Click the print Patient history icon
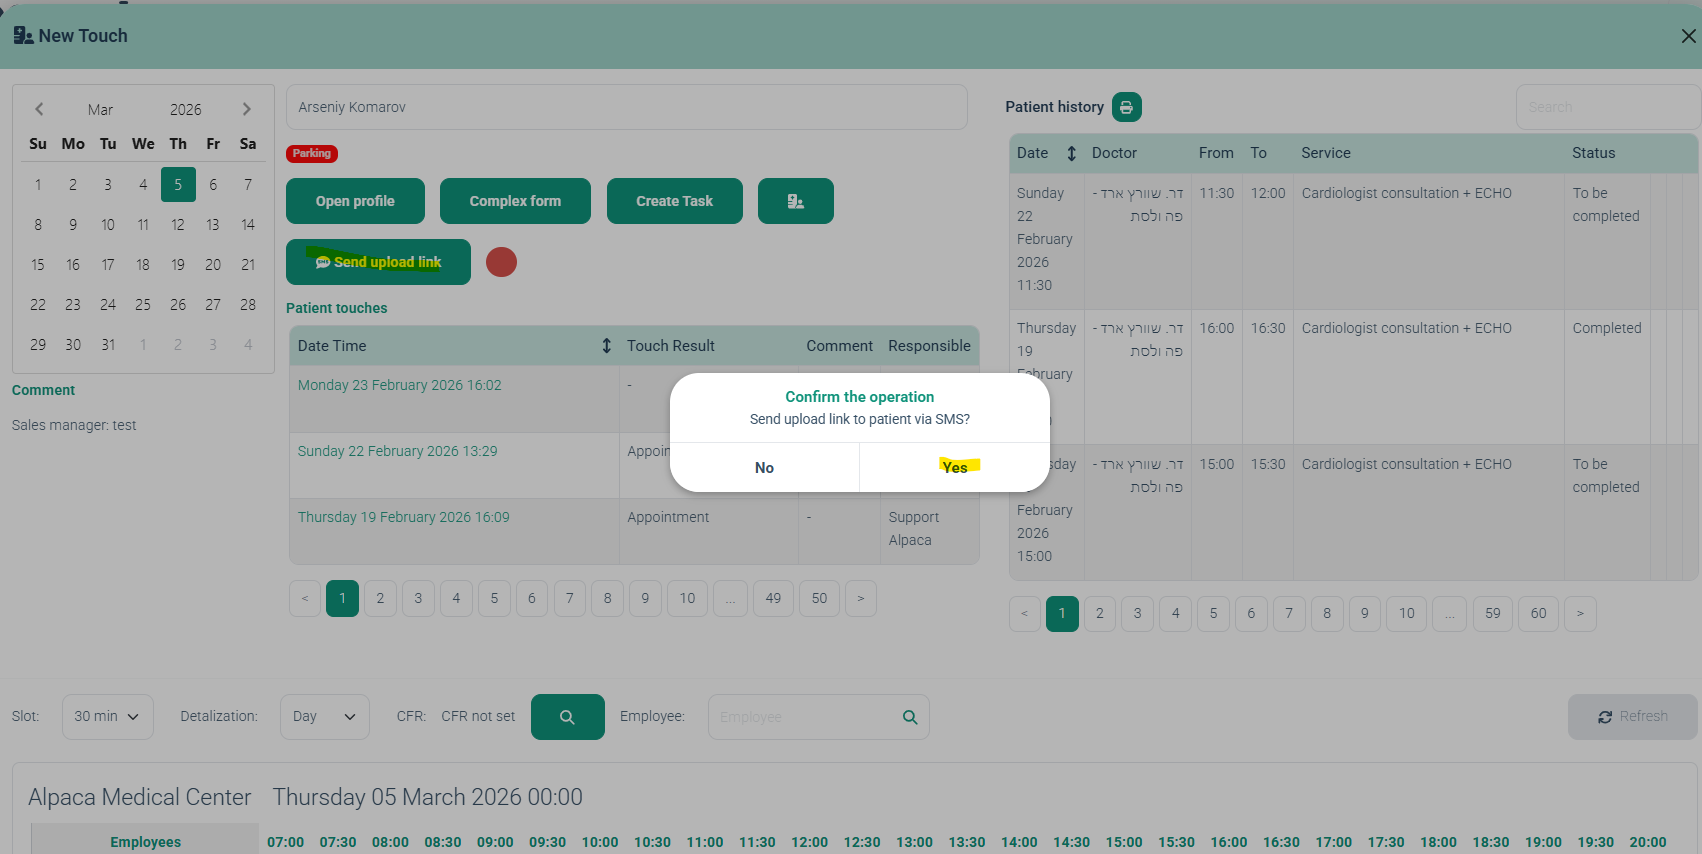 coord(1126,107)
